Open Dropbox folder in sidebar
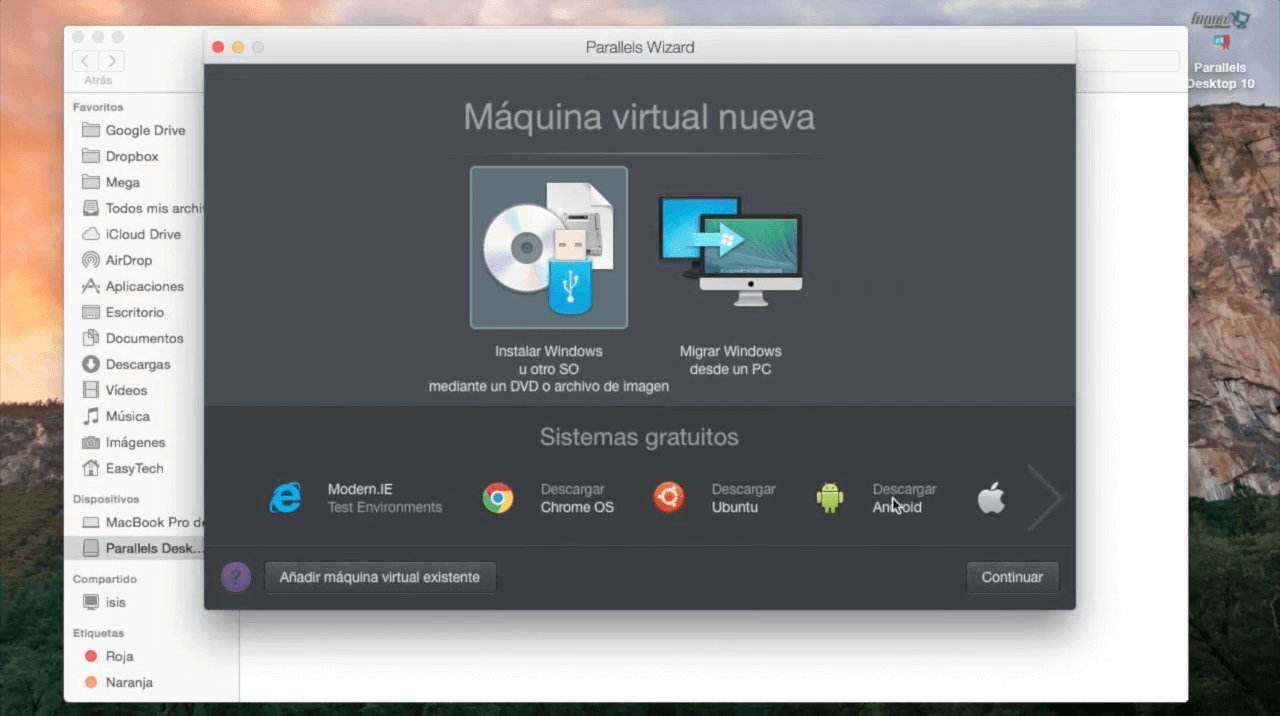This screenshot has width=1280, height=716. click(132, 156)
